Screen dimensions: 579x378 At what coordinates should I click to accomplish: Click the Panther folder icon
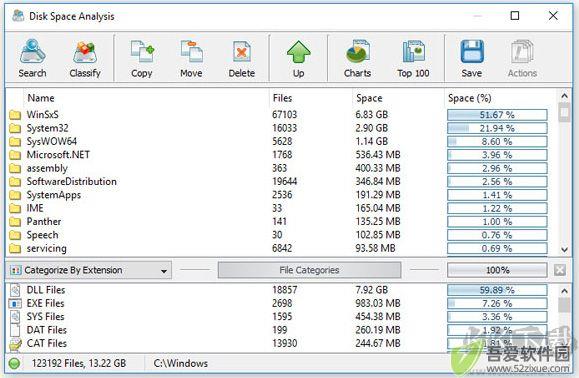(x=15, y=221)
